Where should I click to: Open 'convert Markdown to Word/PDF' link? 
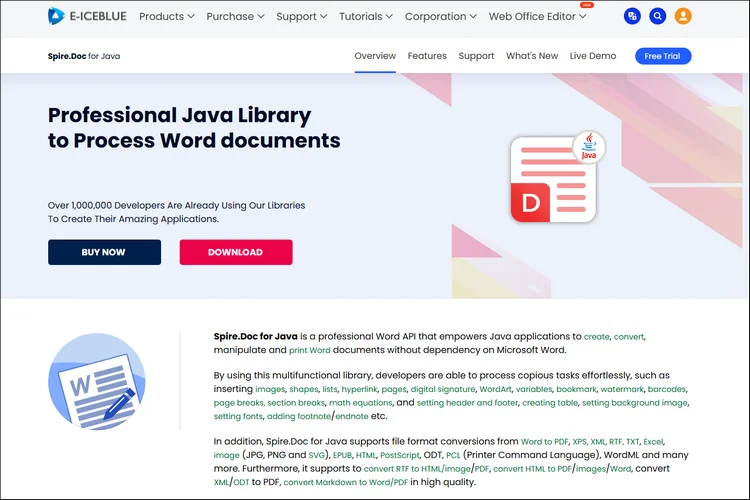(345, 482)
